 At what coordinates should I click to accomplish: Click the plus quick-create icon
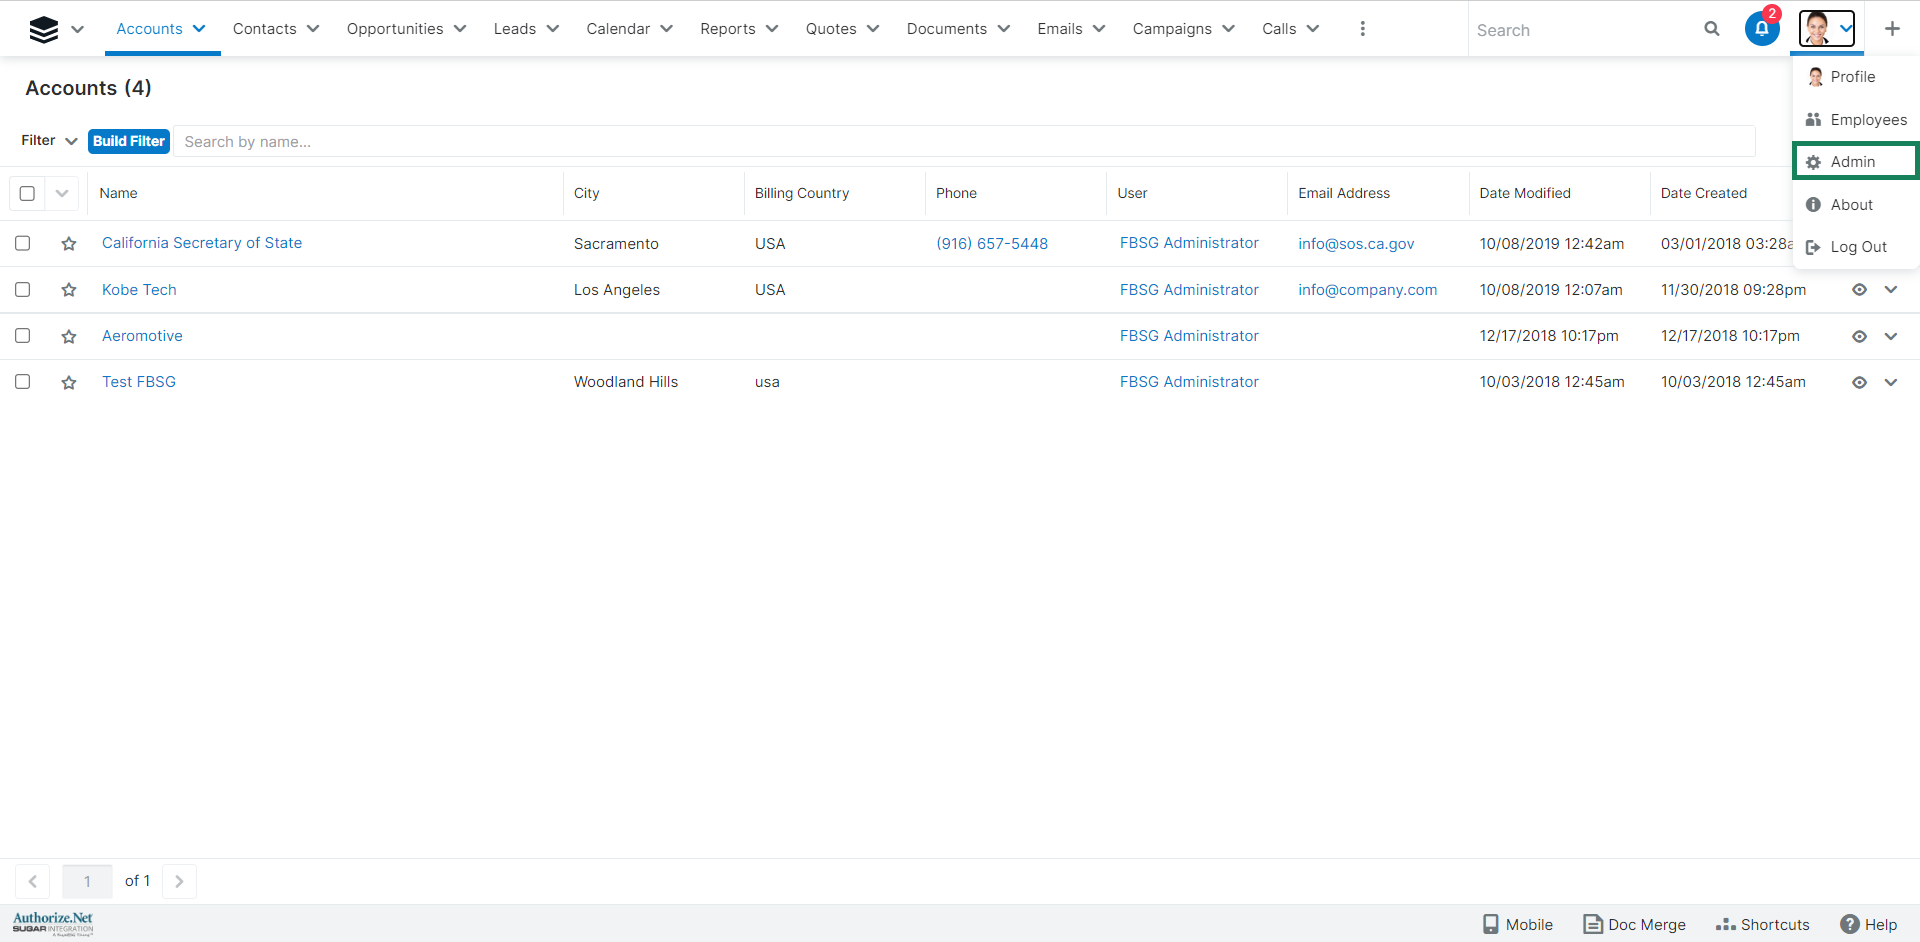click(x=1891, y=29)
